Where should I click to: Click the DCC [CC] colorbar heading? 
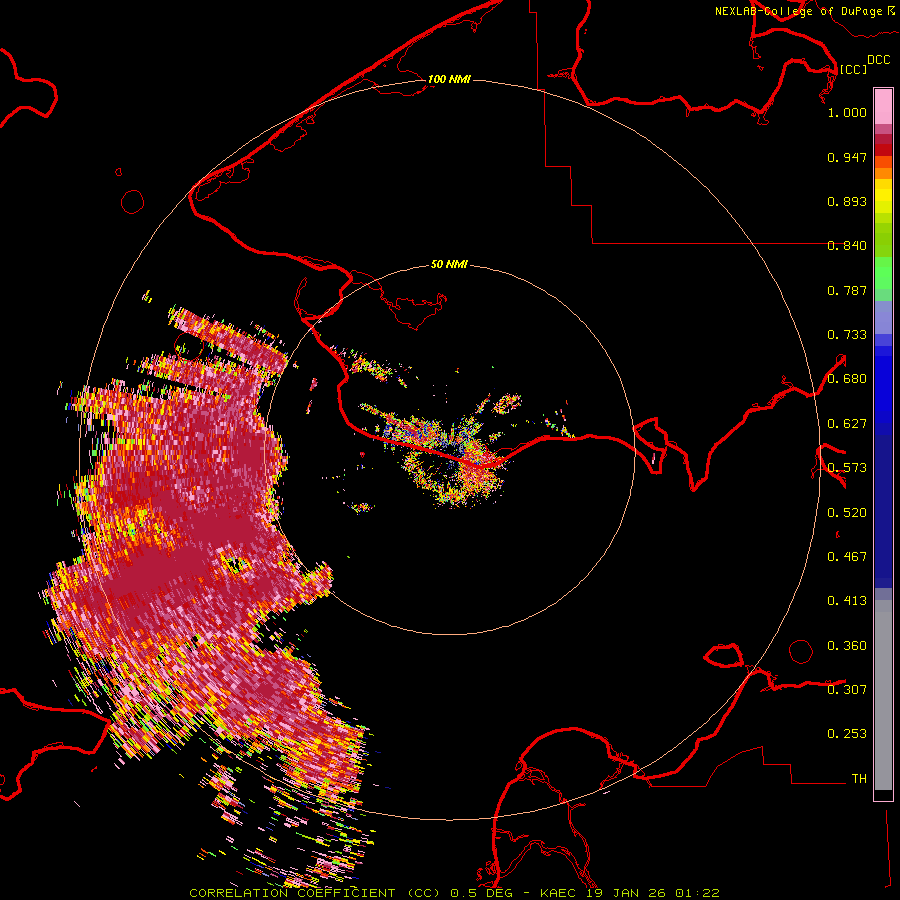(x=864, y=64)
